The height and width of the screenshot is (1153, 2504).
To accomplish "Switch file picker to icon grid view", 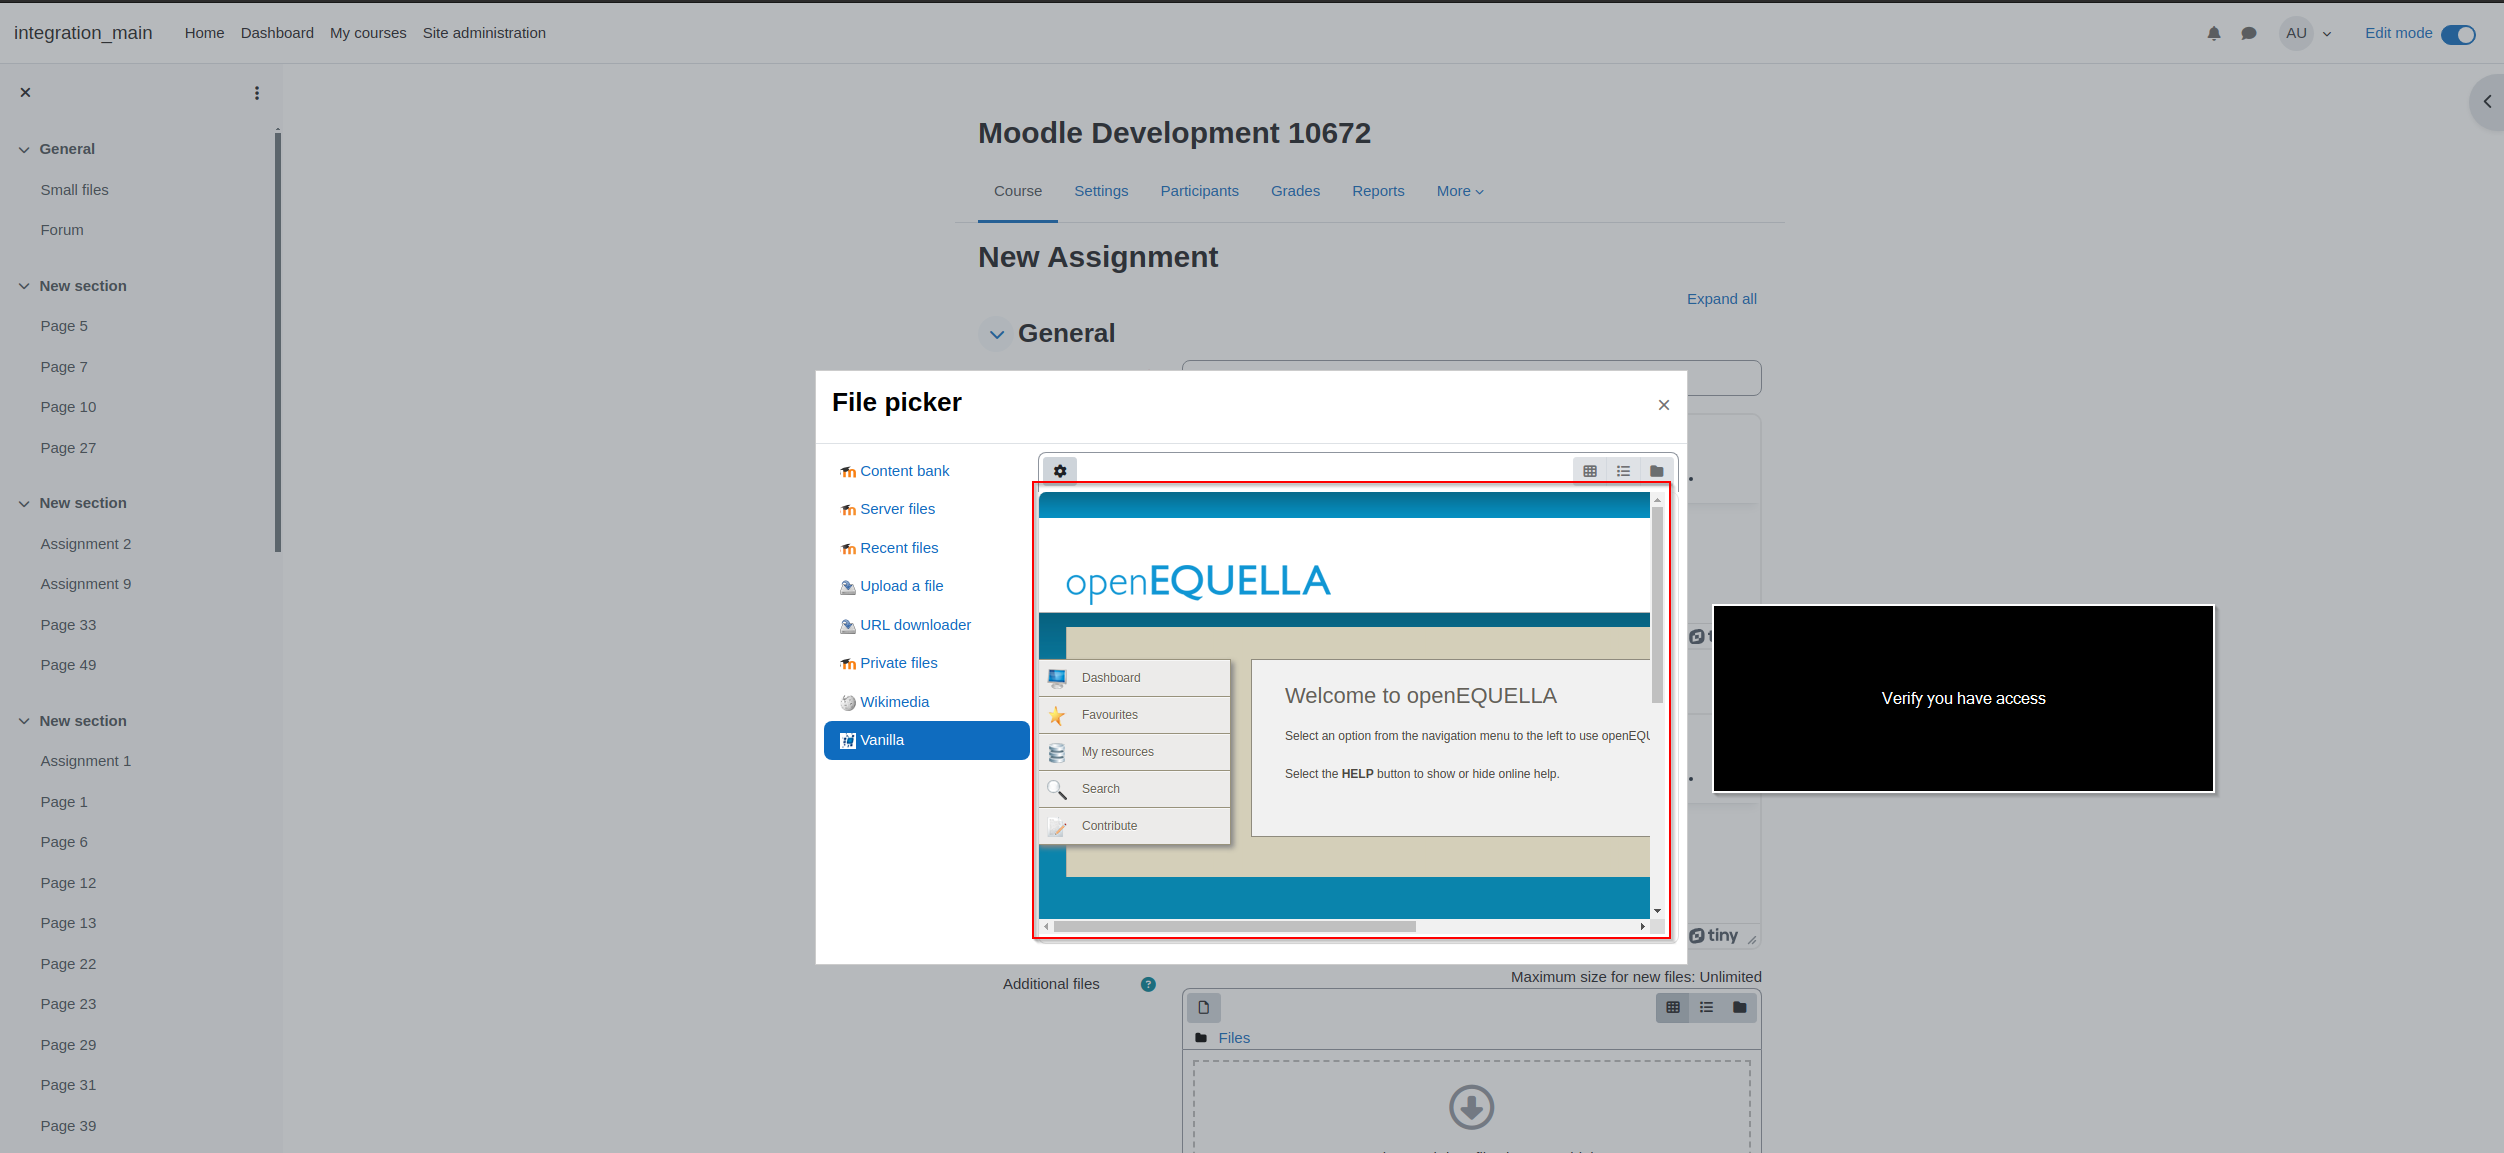I will 1590,471.
